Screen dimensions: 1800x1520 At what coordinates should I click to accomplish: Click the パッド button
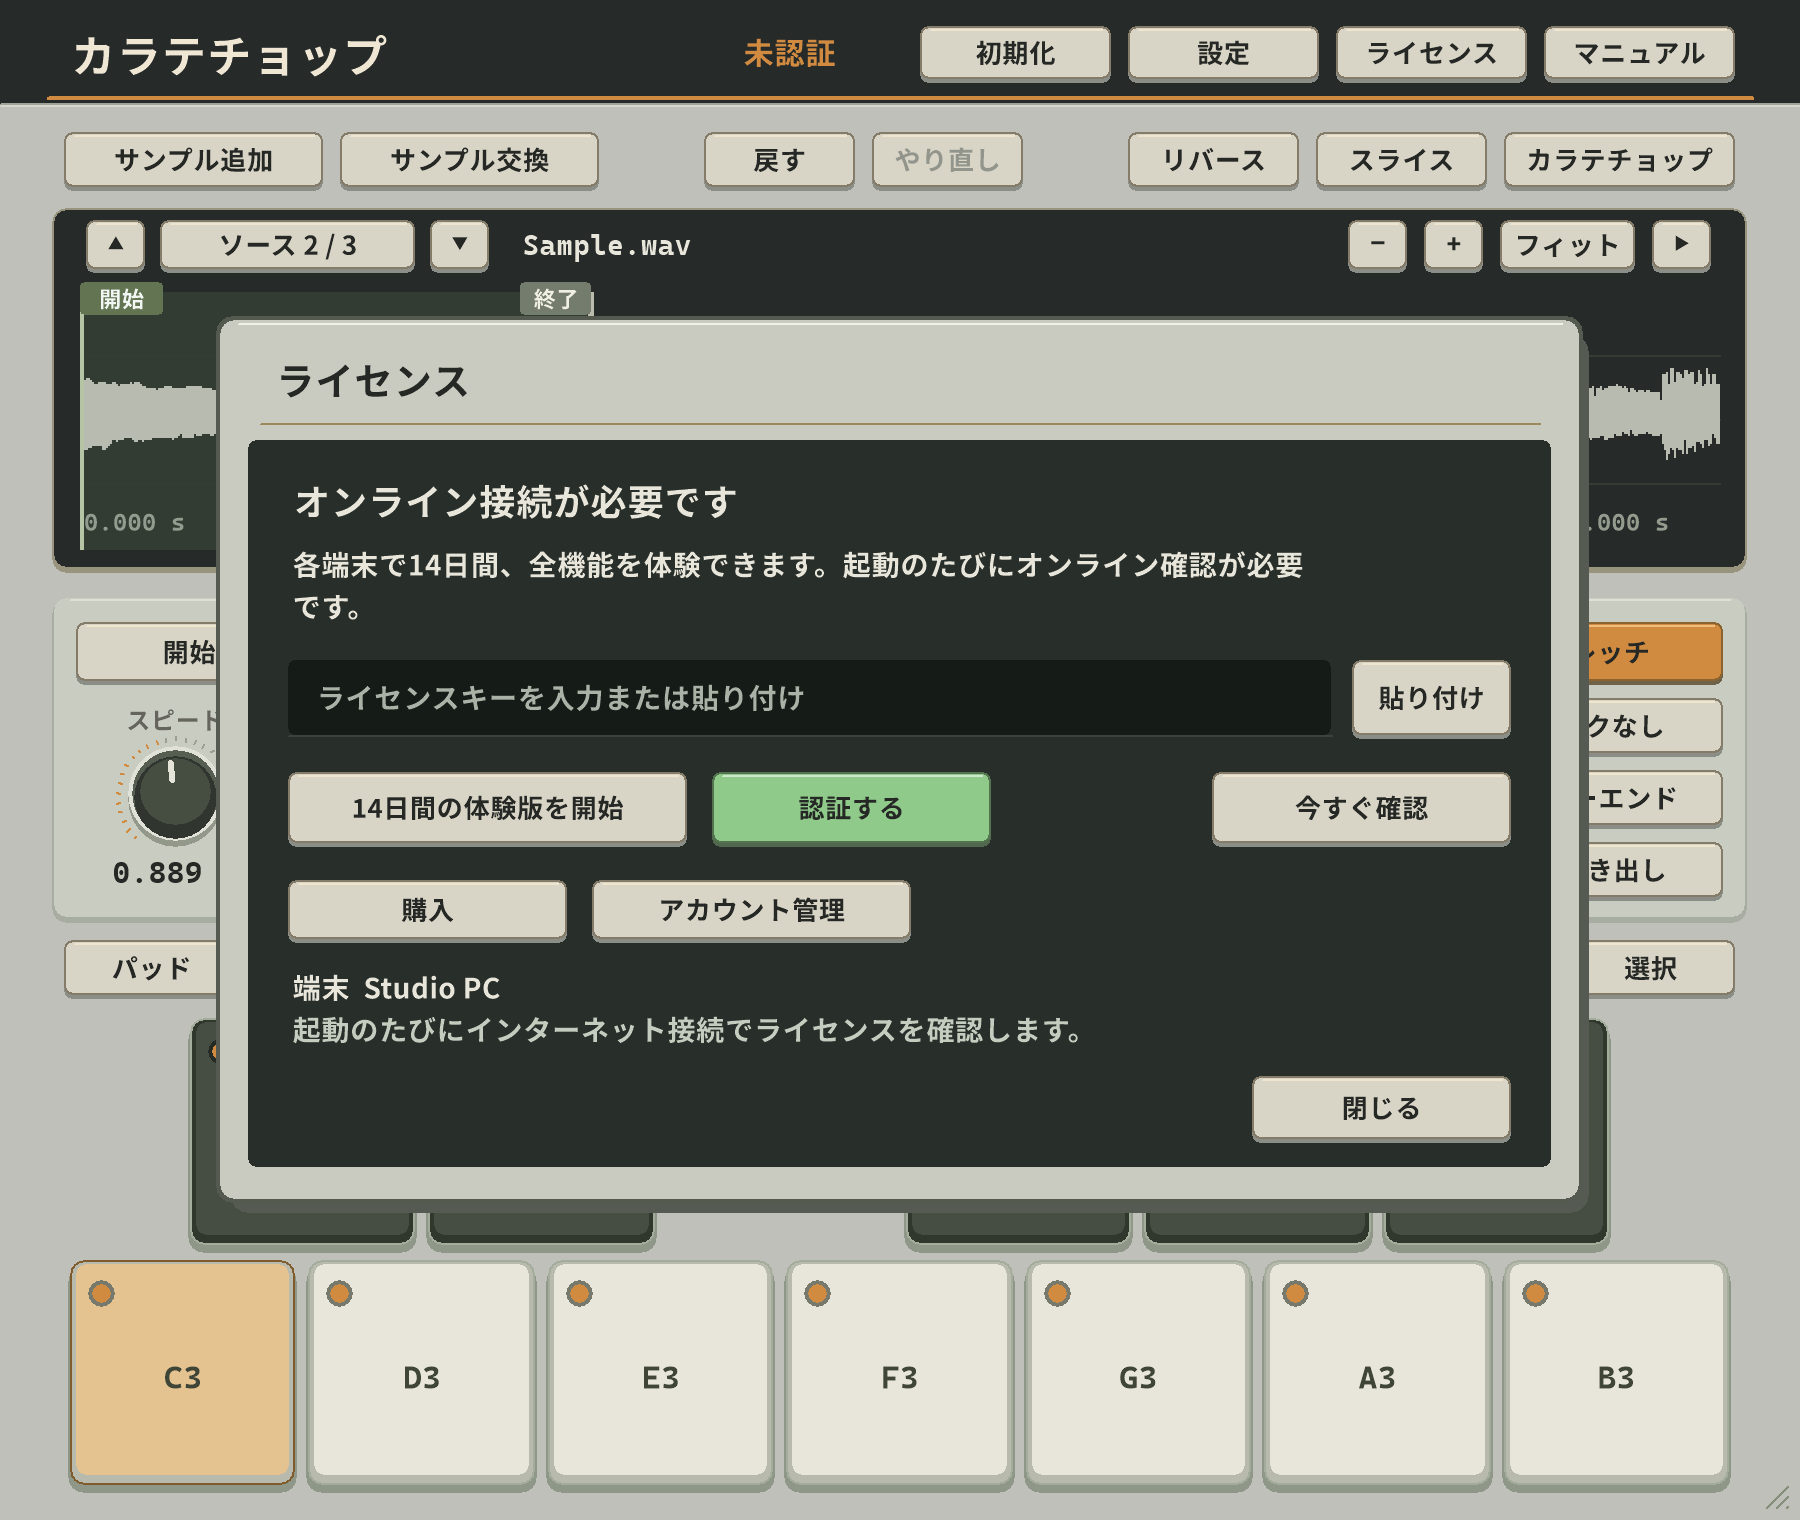141,968
